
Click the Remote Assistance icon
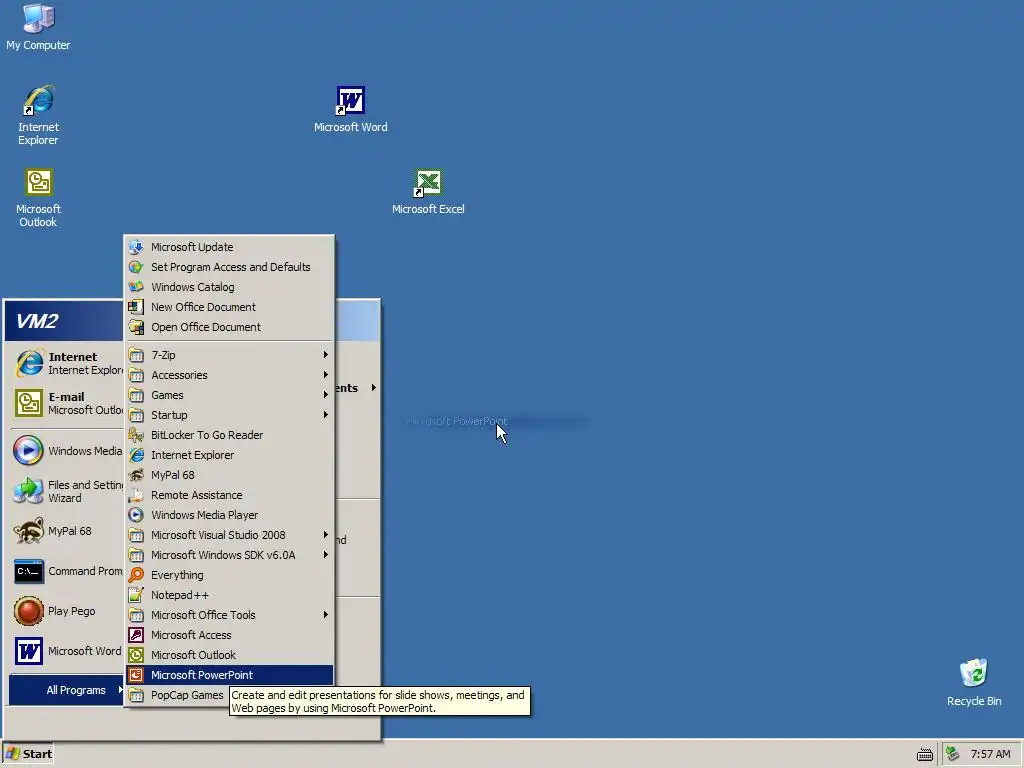(x=136, y=495)
